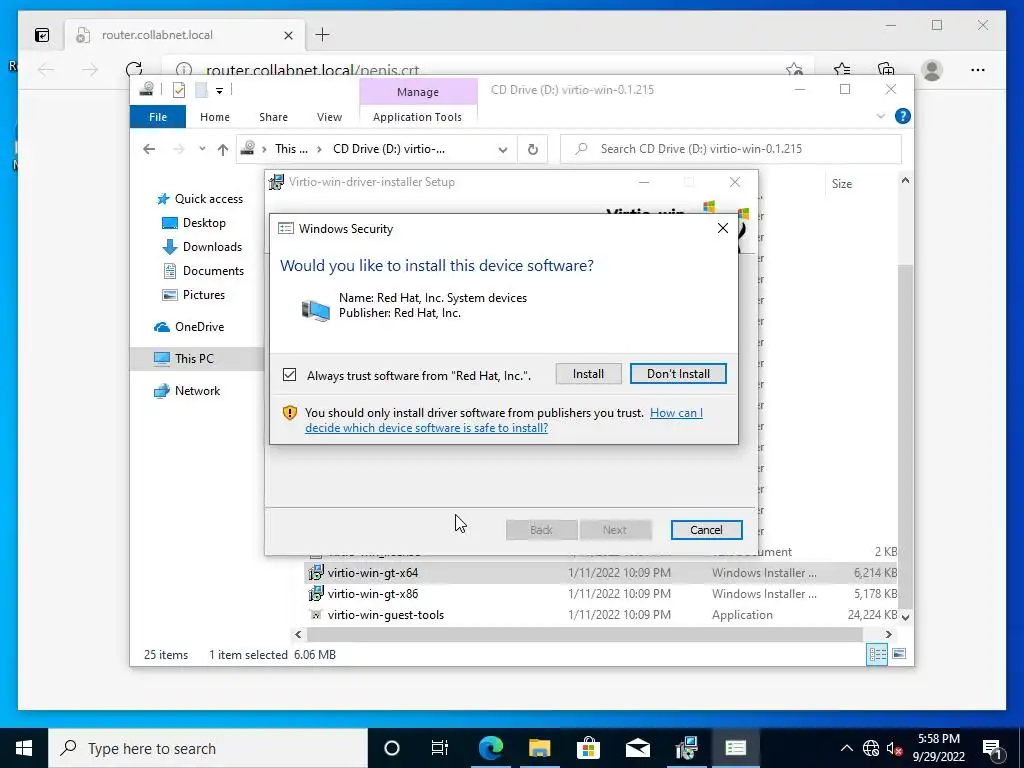Sort files by the Size column
The image size is (1024, 768).
point(842,184)
